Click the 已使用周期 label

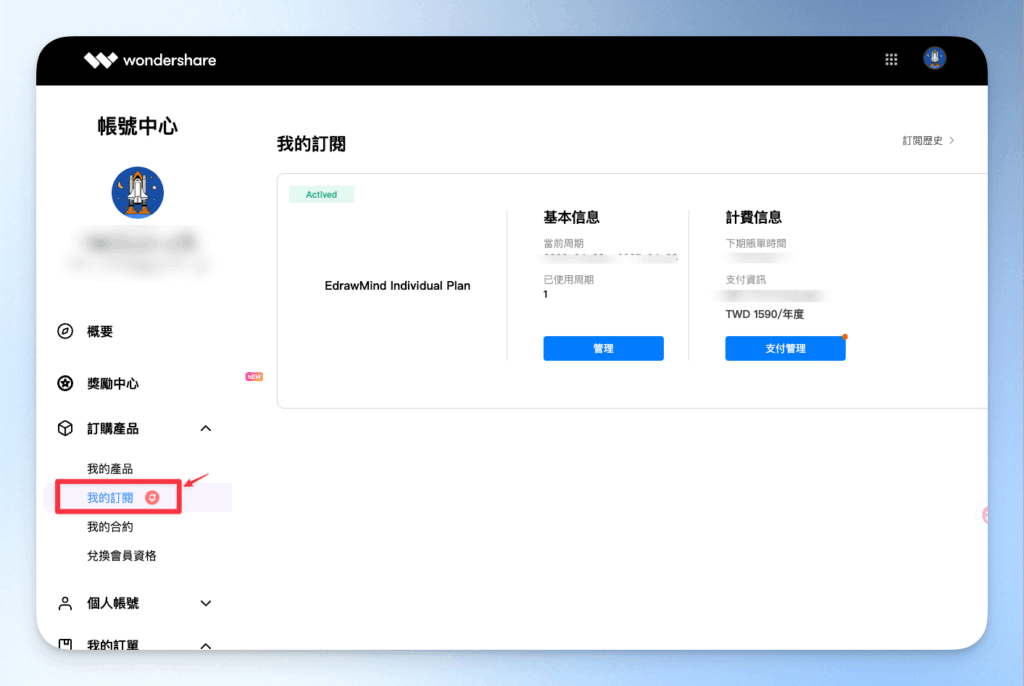point(568,280)
